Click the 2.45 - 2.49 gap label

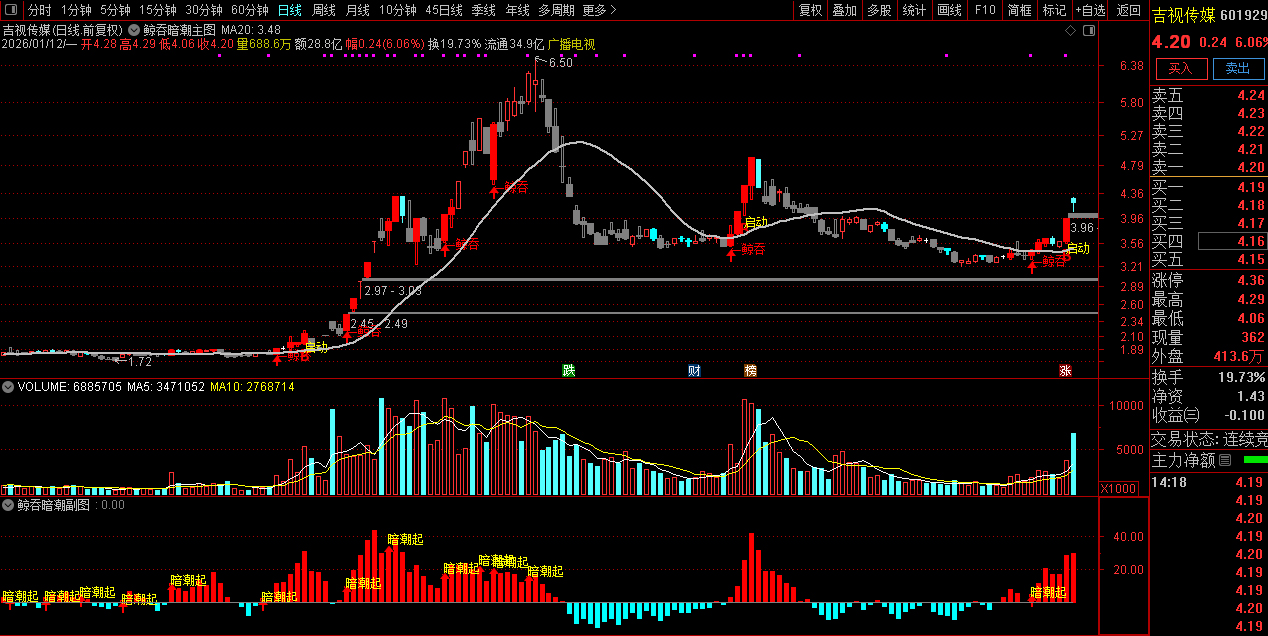(379, 323)
